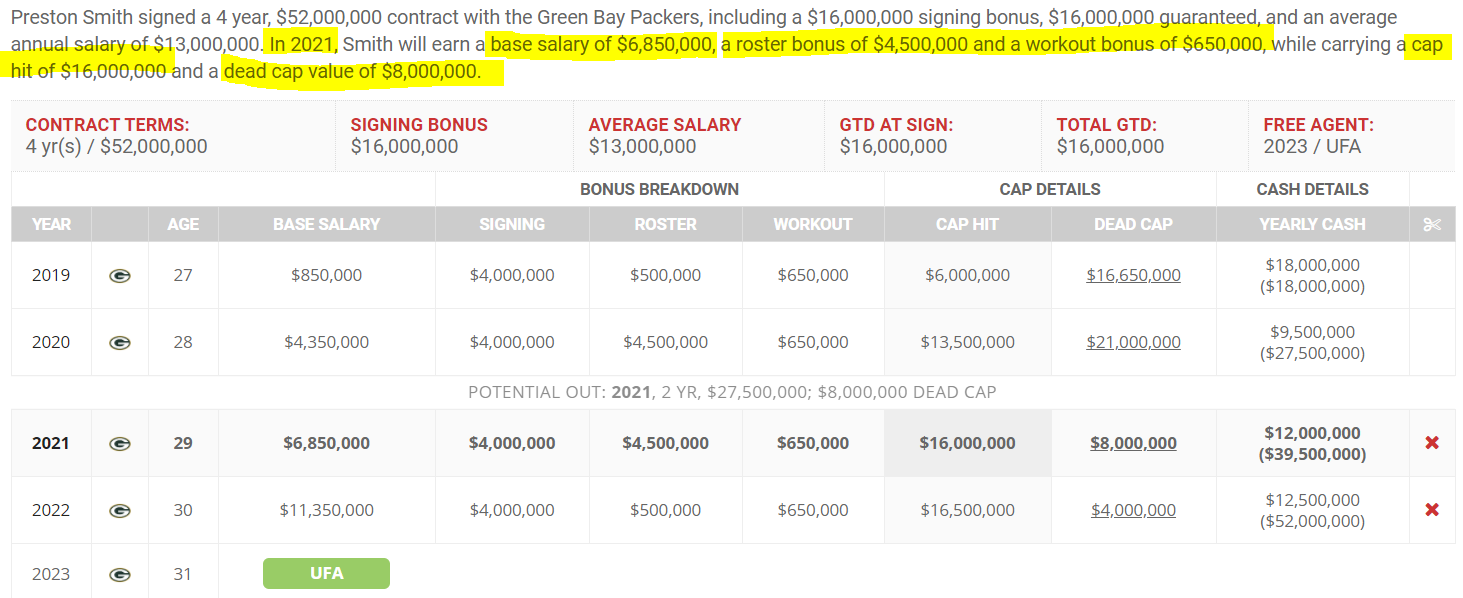Open the $21,000,000 dead cap link
The height and width of the screenshot is (598, 1463).
click(1133, 342)
